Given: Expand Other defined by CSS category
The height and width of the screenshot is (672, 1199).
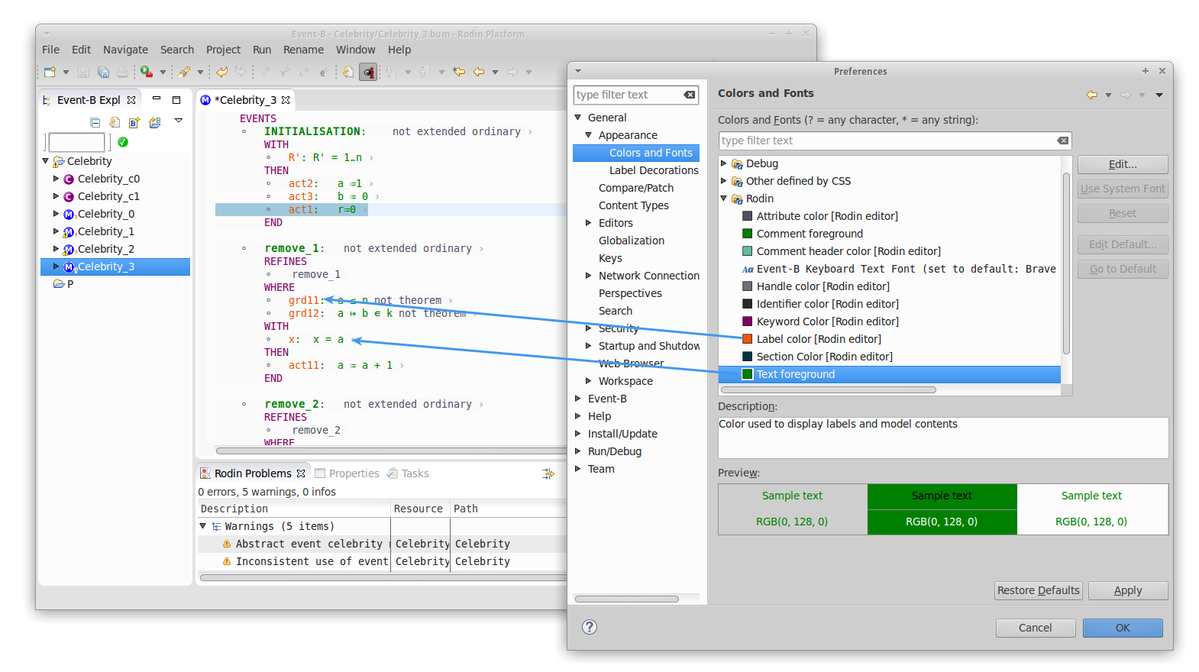Looking at the screenshot, I should coord(723,181).
